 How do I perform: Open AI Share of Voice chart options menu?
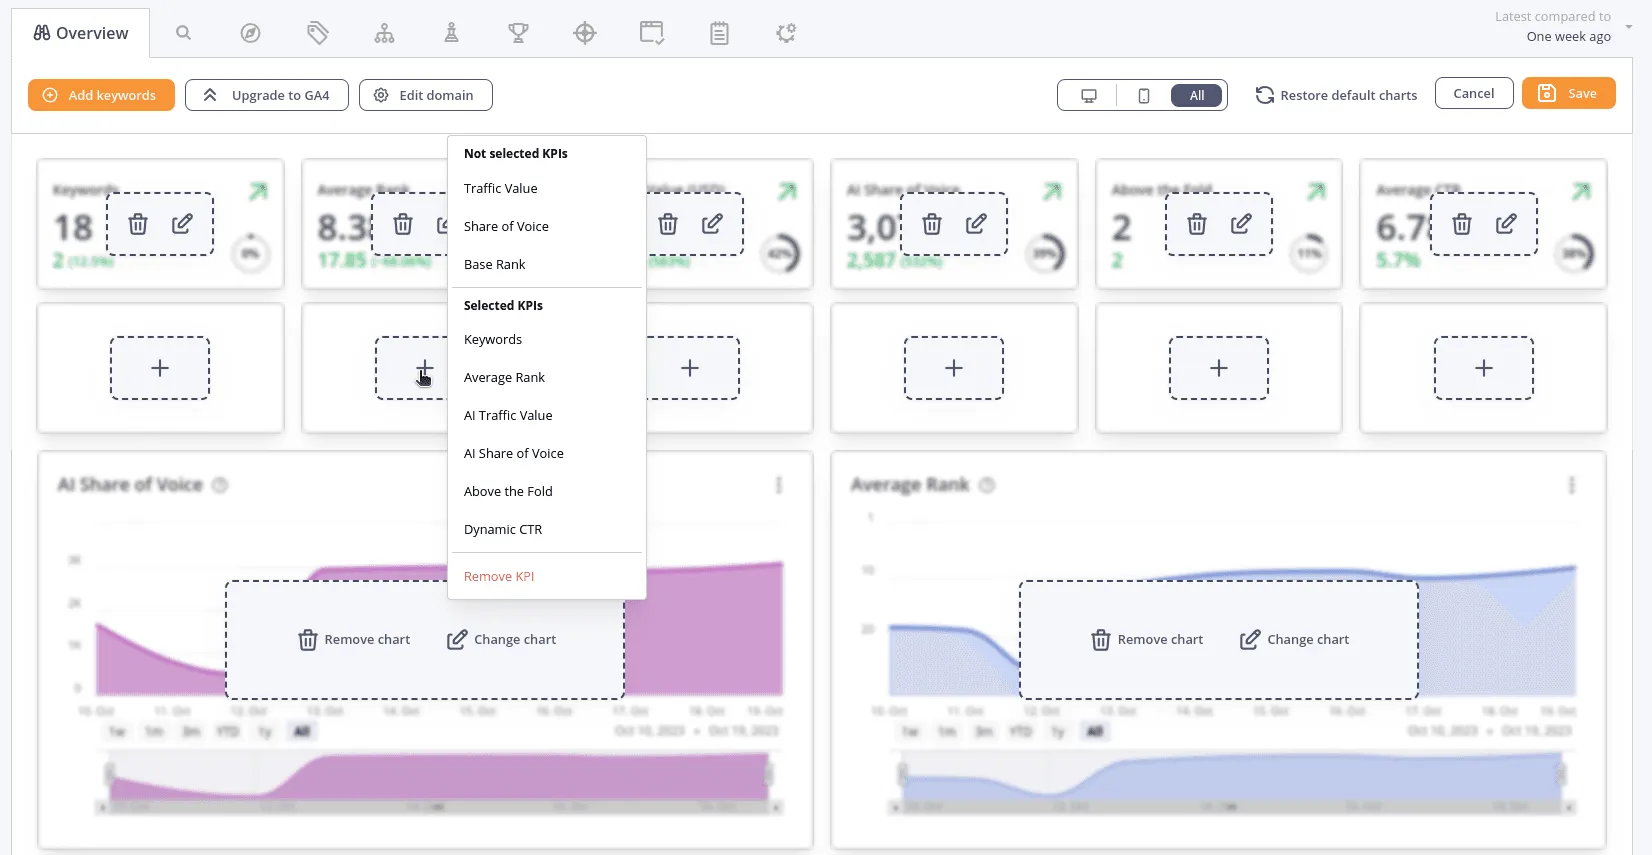(778, 485)
